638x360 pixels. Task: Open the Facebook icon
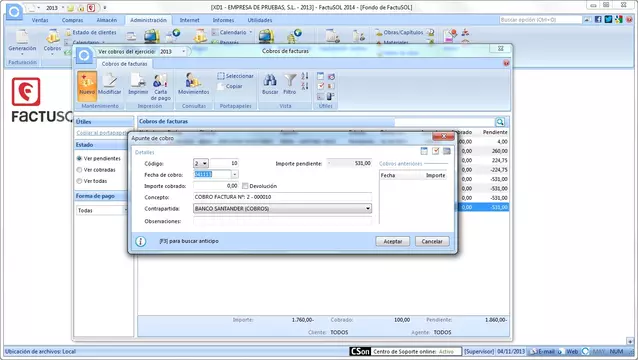click(598, 19)
